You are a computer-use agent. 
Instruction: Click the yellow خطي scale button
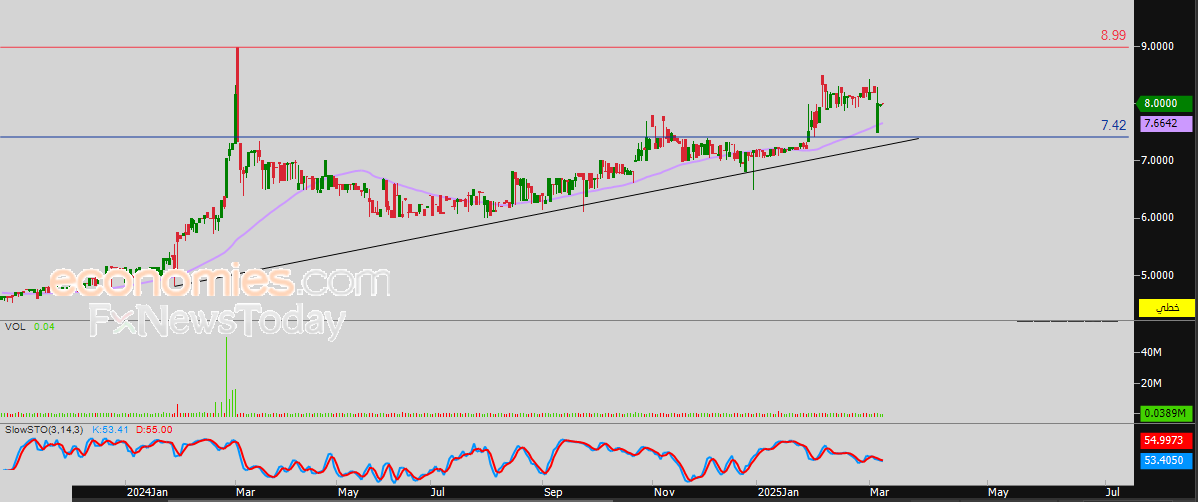tap(1167, 308)
